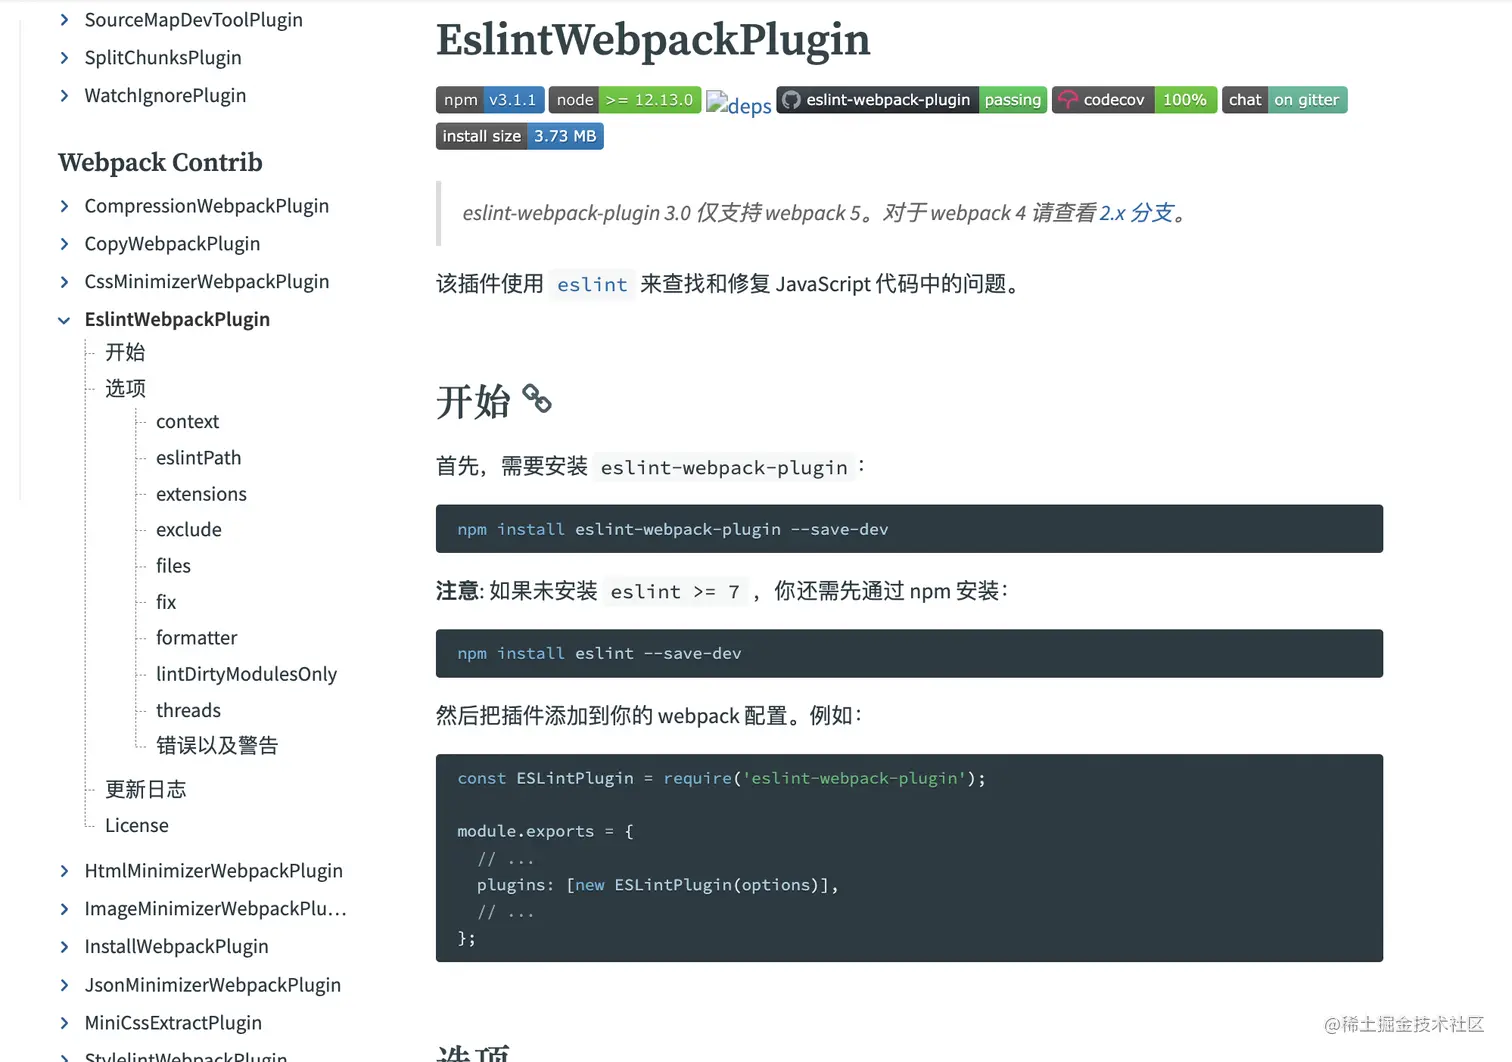Jump to 更新日志 section
This screenshot has width=1512, height=1062.
(145, 790)
